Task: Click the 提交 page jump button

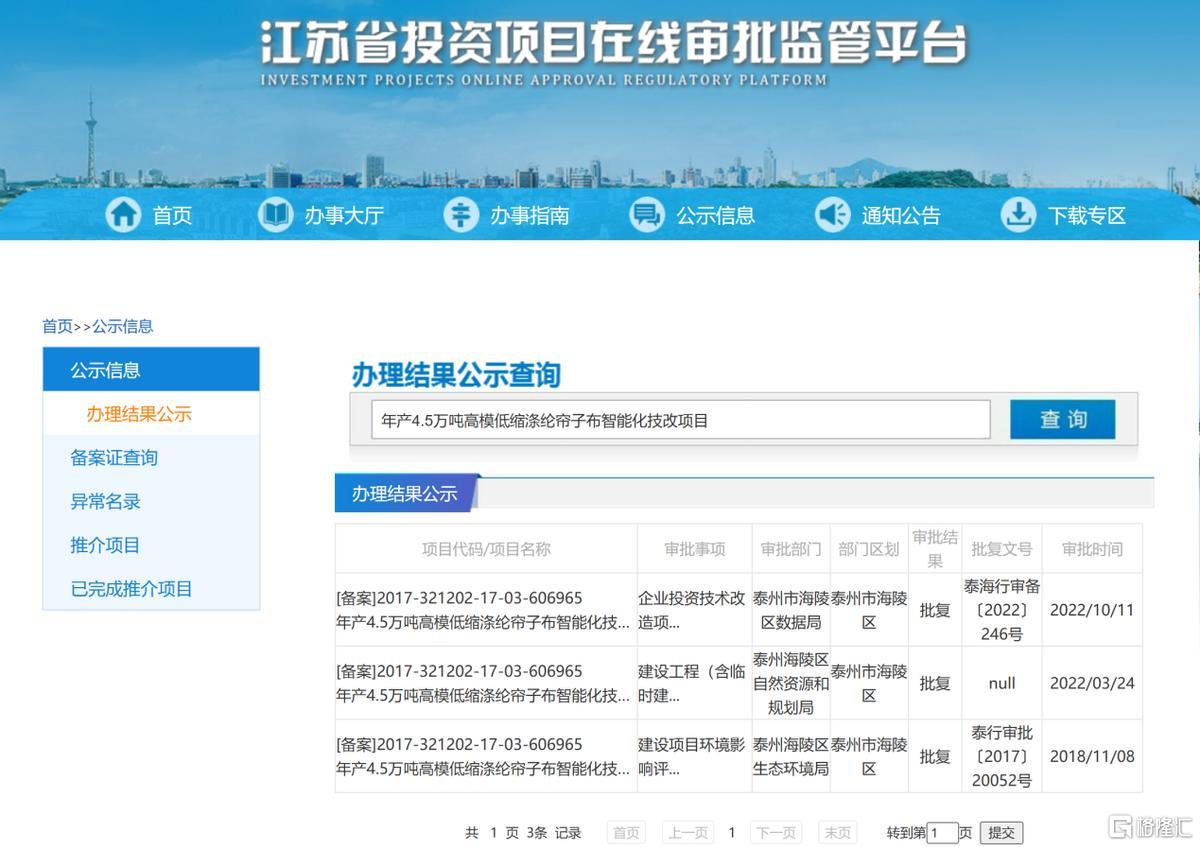Action: (1001, 832)
